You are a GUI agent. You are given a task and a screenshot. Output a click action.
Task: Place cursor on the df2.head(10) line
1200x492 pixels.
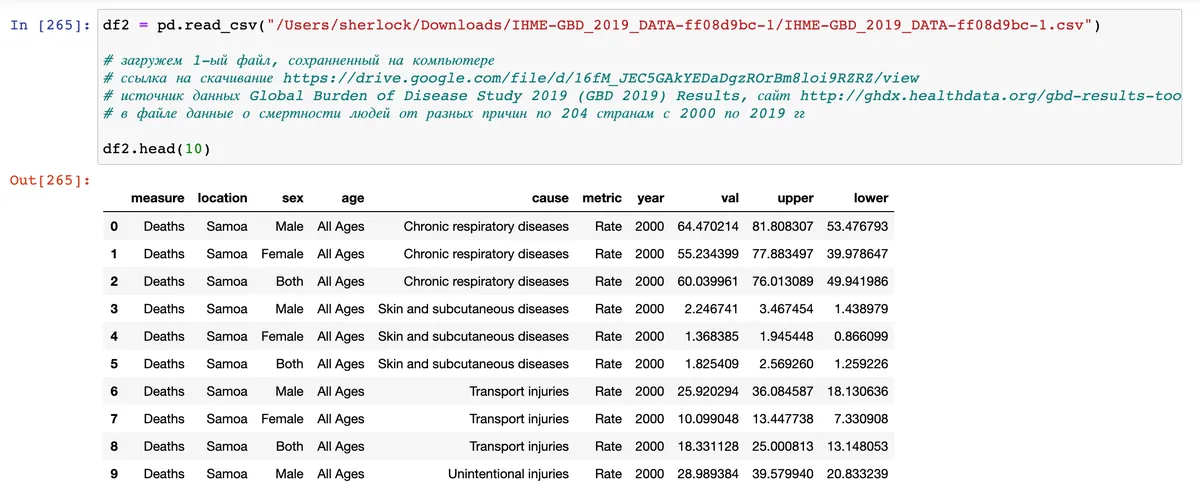(156, 149)
